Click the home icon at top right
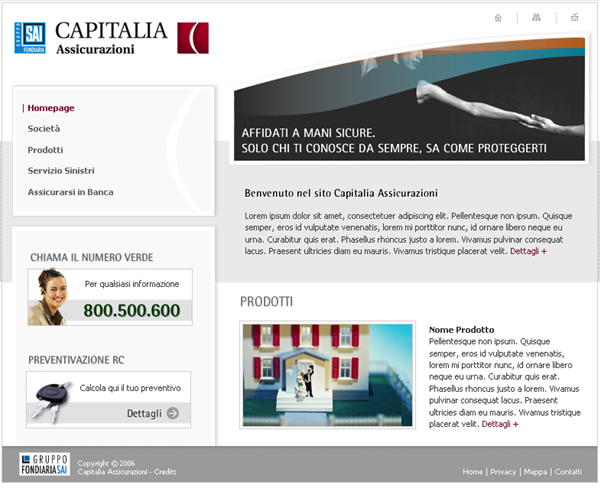This screenshot has width=600, height=500. click(x=498, y=18)
